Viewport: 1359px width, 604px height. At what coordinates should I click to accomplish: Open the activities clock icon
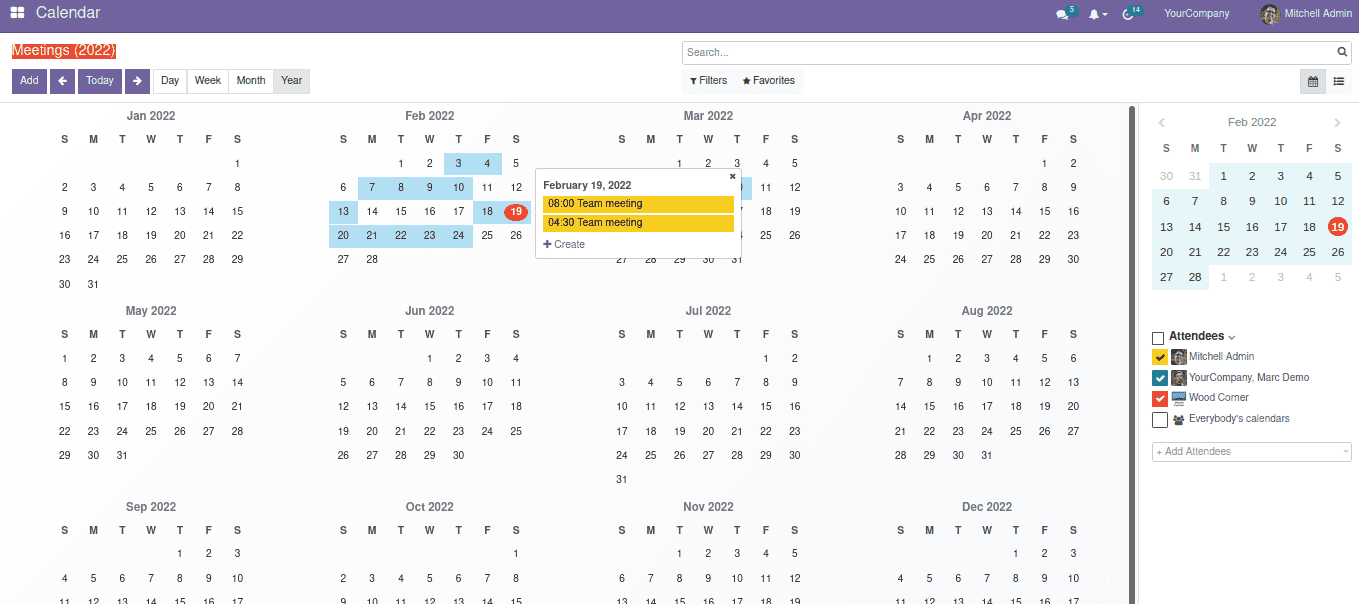coord(1128,14)
